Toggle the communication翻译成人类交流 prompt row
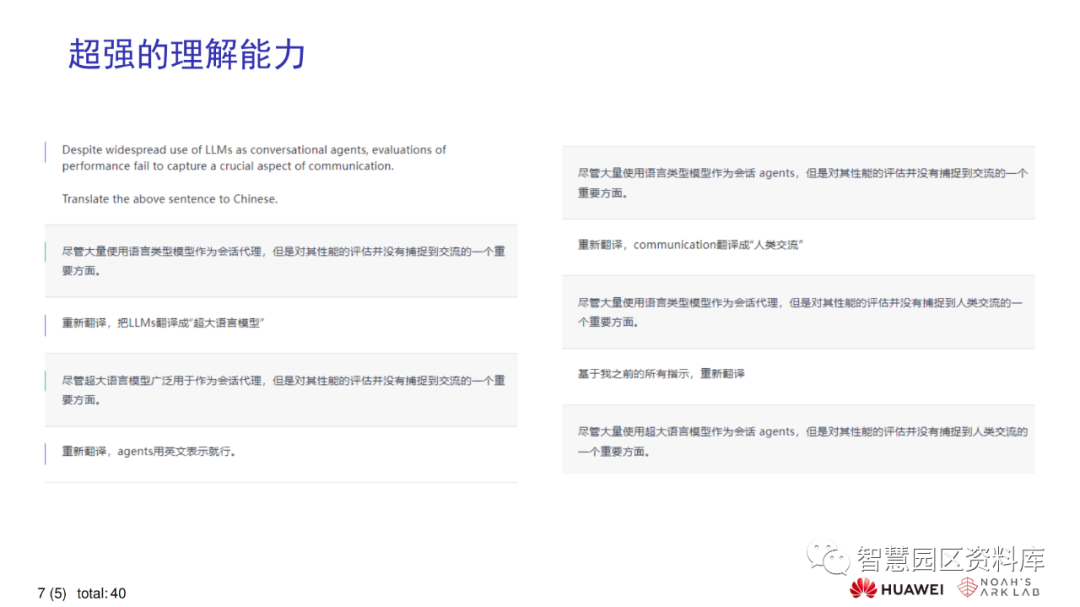 coord(800,243)
